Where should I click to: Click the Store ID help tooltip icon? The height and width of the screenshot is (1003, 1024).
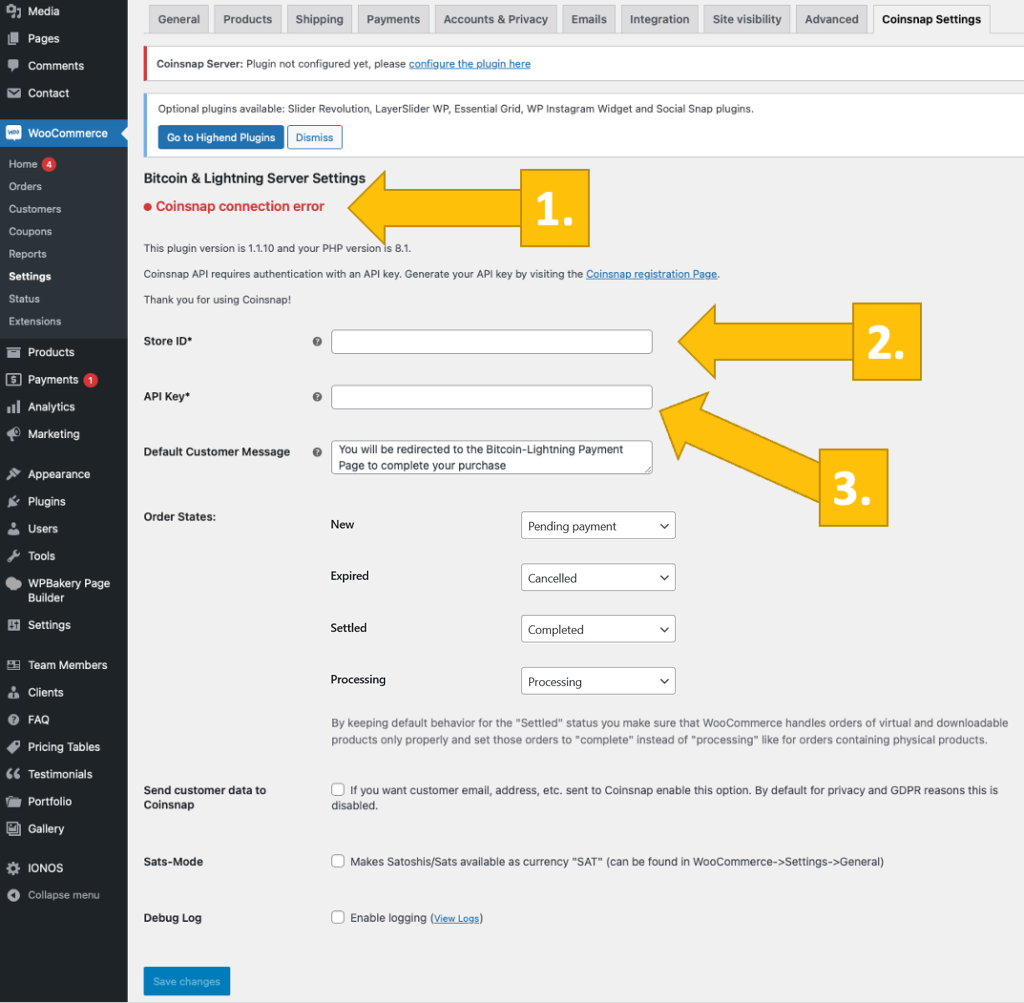tap(317, 342)
